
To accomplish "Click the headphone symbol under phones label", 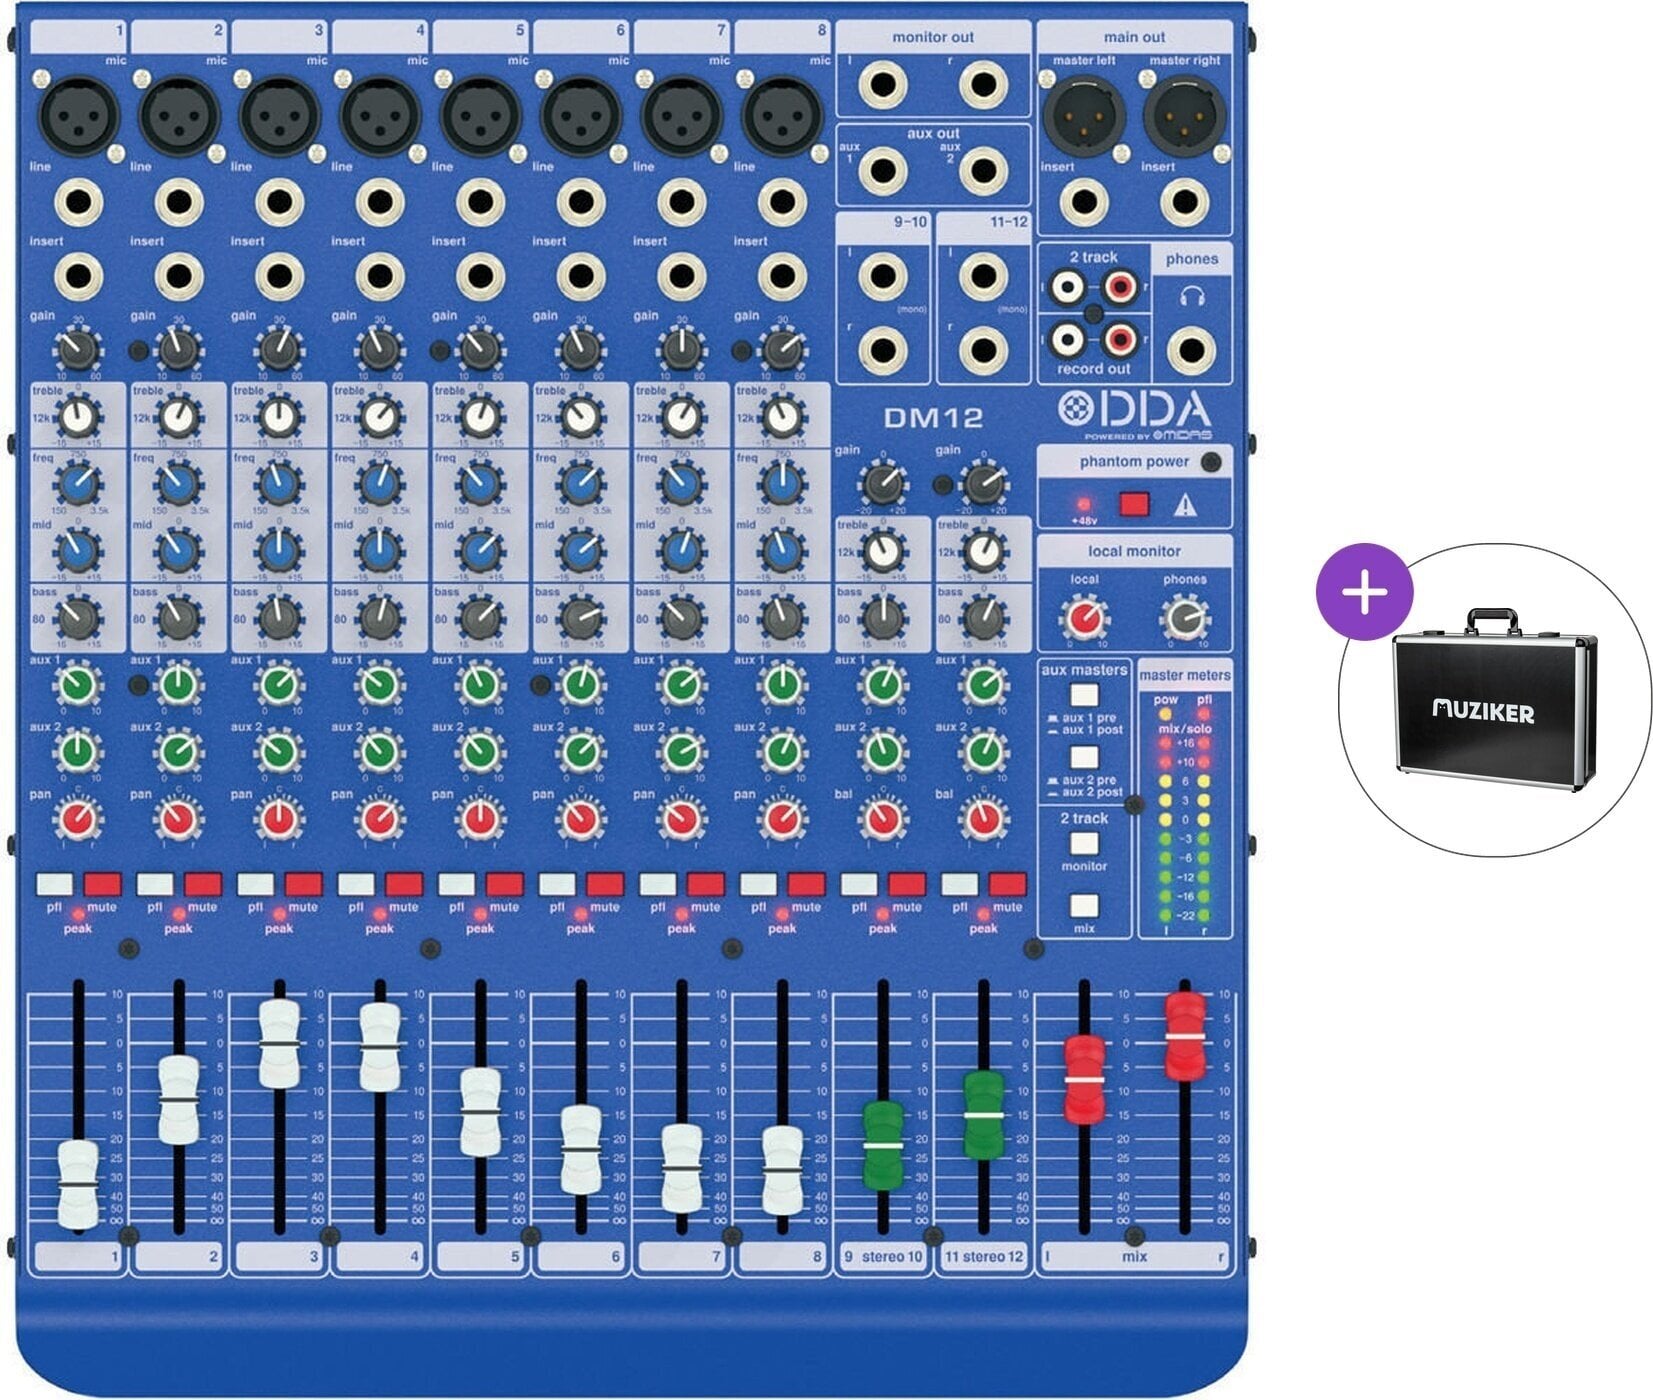I will pyautogui.click(x=1192, y=296).
